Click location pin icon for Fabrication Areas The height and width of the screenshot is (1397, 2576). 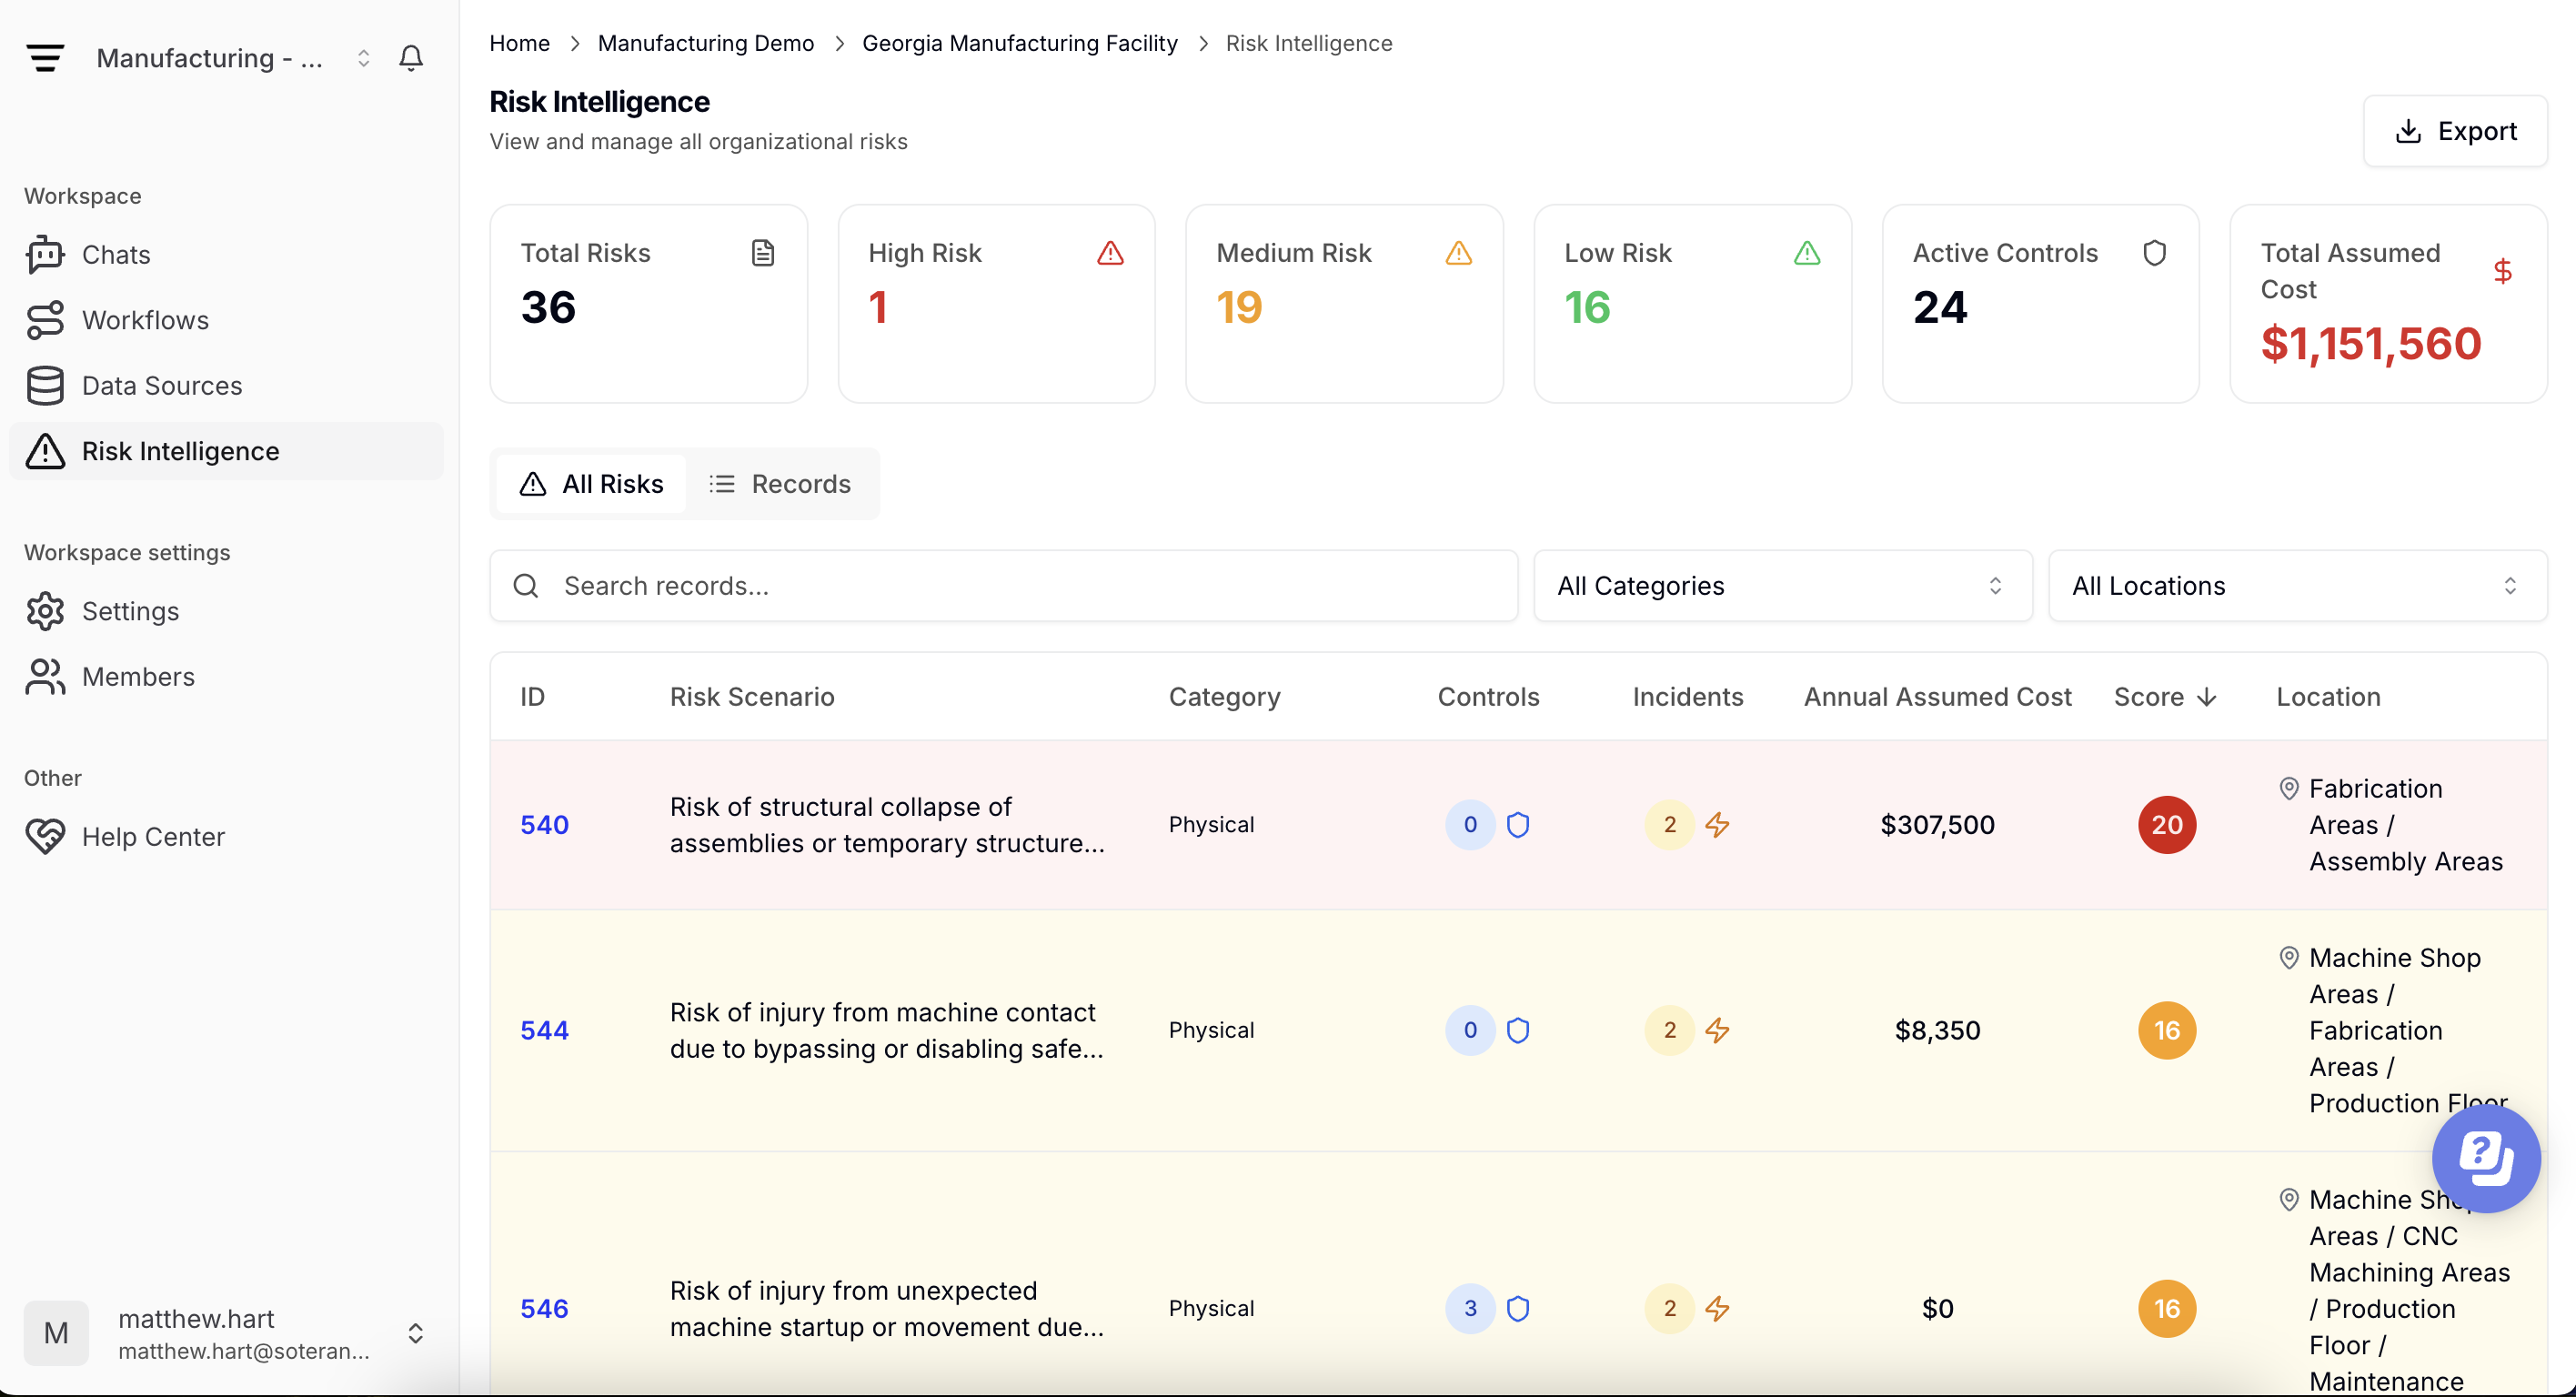(2289, 789)
